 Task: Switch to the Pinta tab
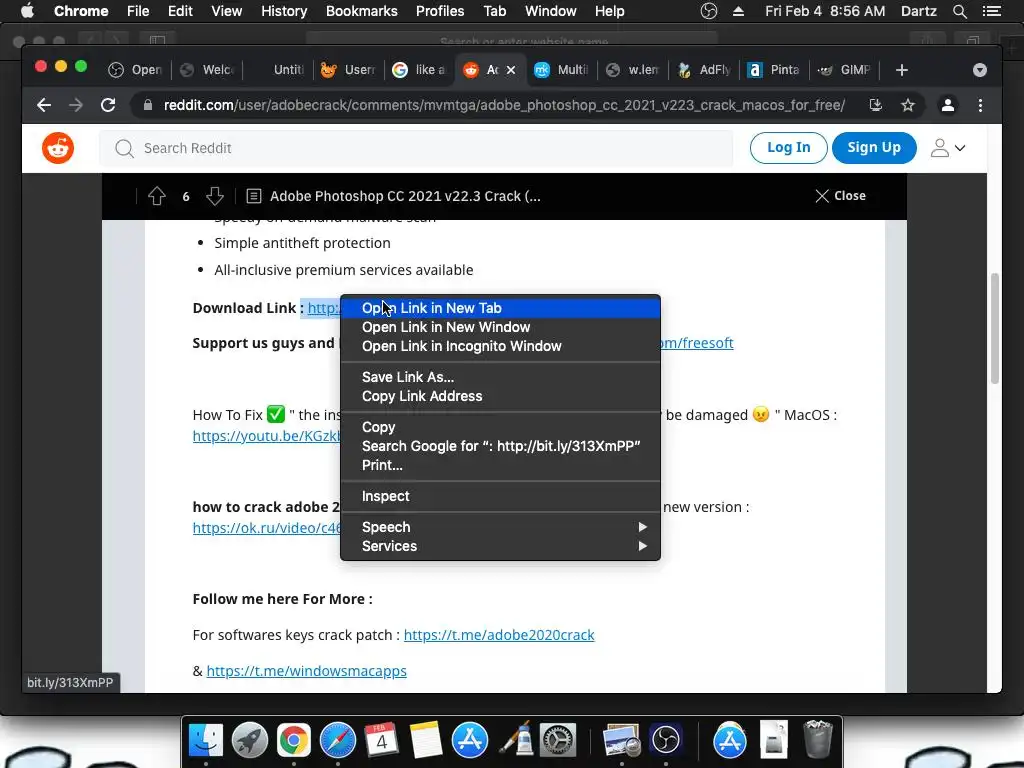pos(774,70)
